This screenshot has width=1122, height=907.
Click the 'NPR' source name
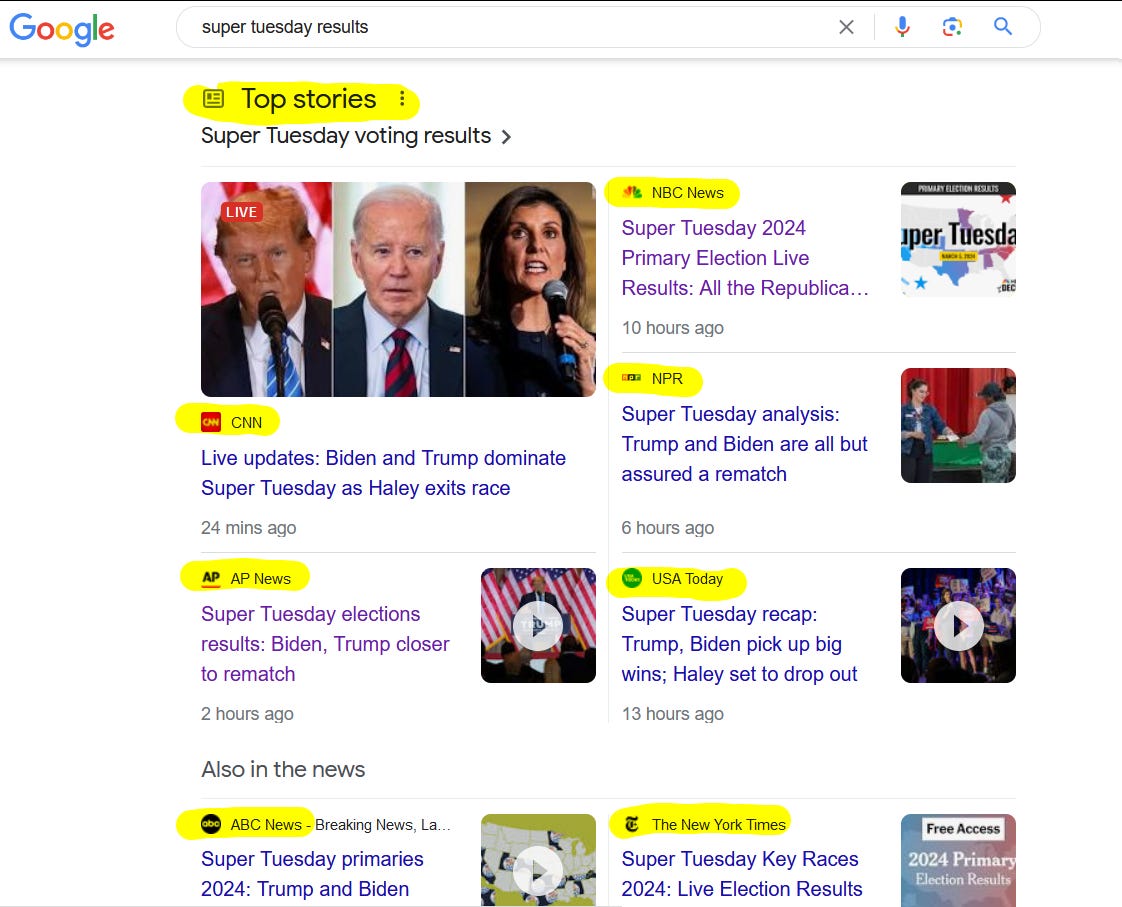pos(667,378)
